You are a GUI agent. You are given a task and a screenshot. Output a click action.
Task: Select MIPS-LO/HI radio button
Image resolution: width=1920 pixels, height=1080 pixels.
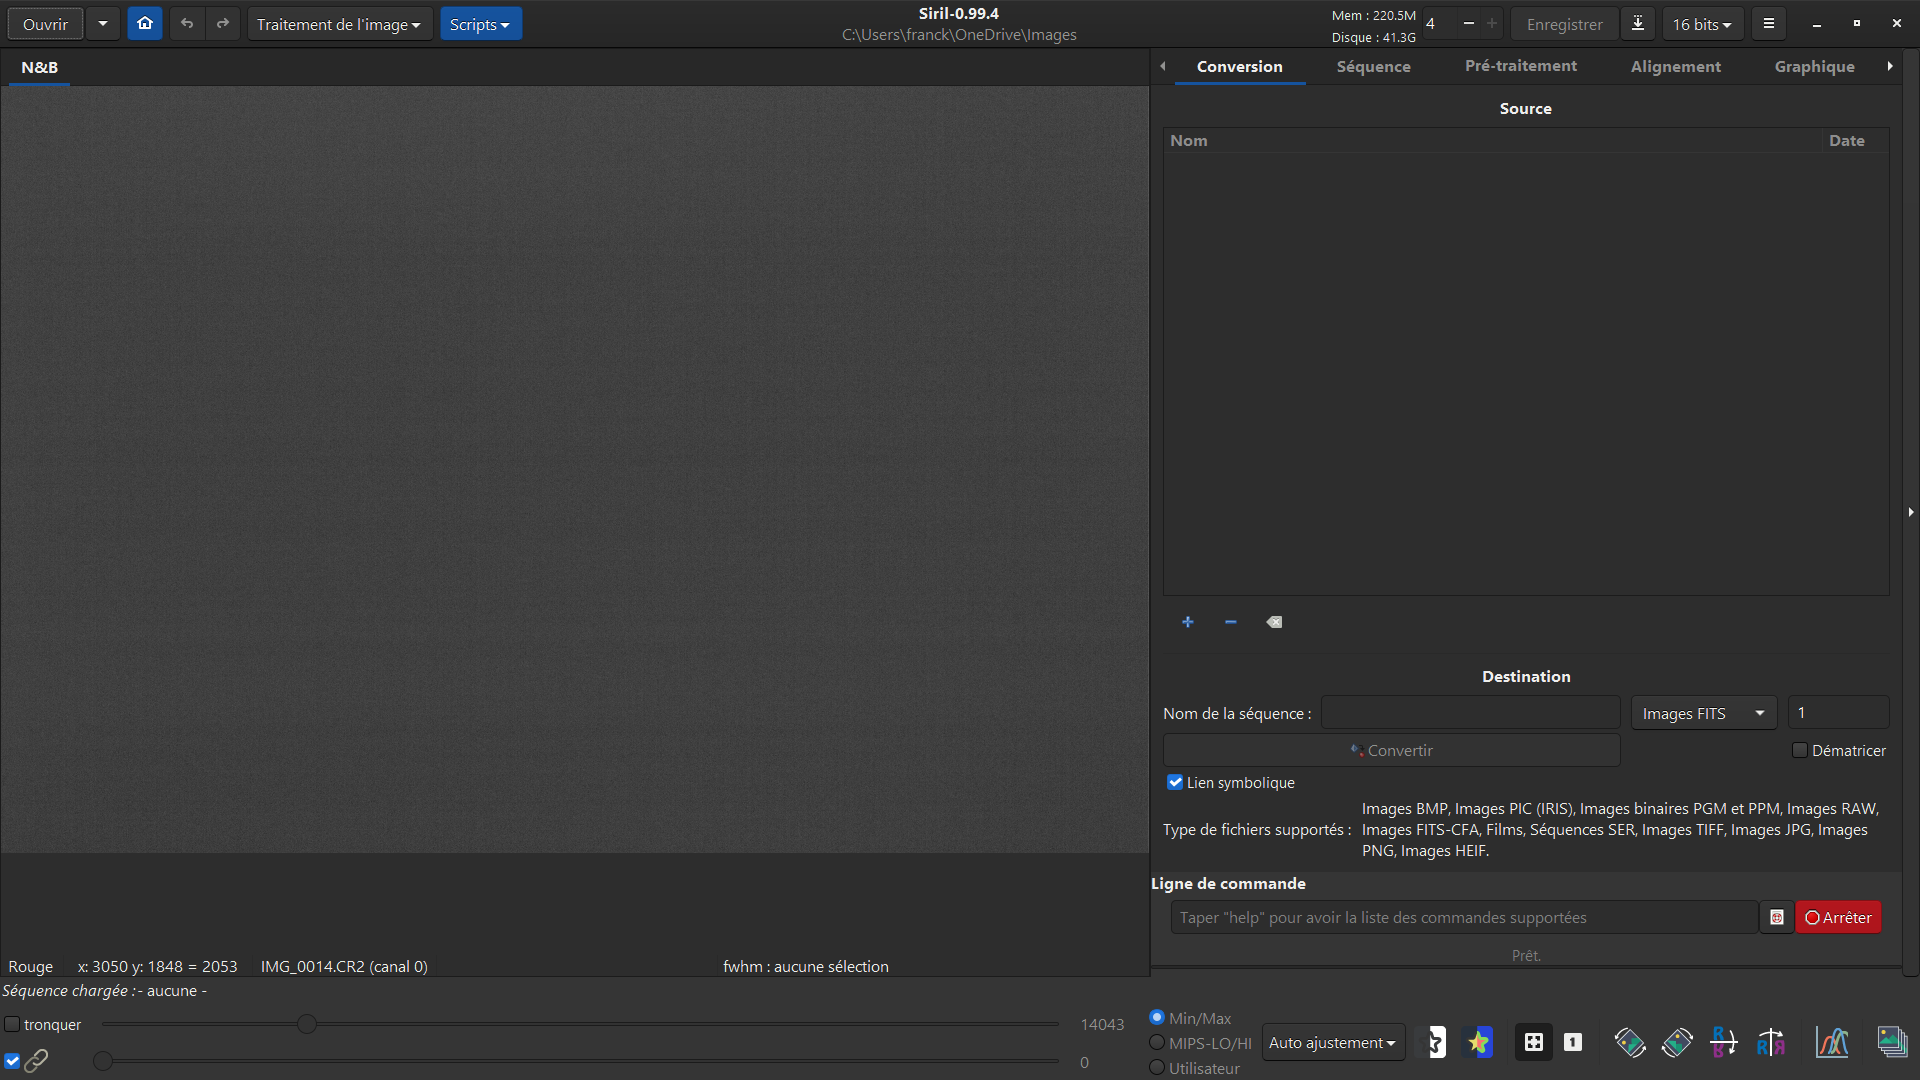(x=1157, y=1043)
